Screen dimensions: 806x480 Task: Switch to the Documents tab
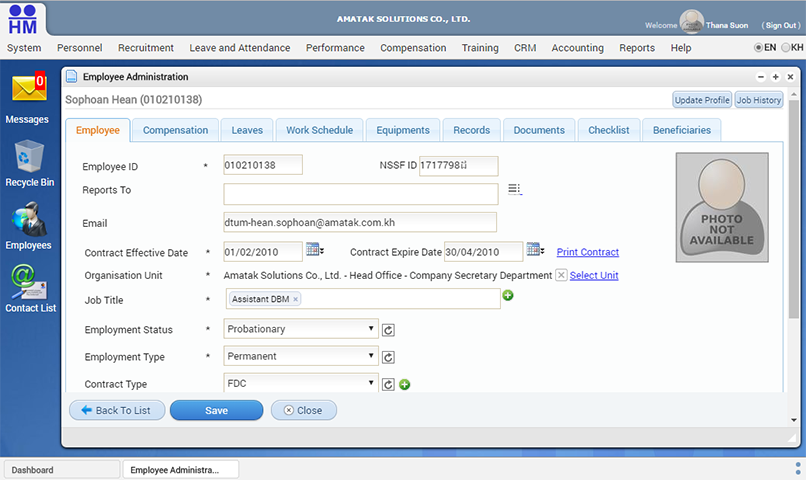(539, 130)
